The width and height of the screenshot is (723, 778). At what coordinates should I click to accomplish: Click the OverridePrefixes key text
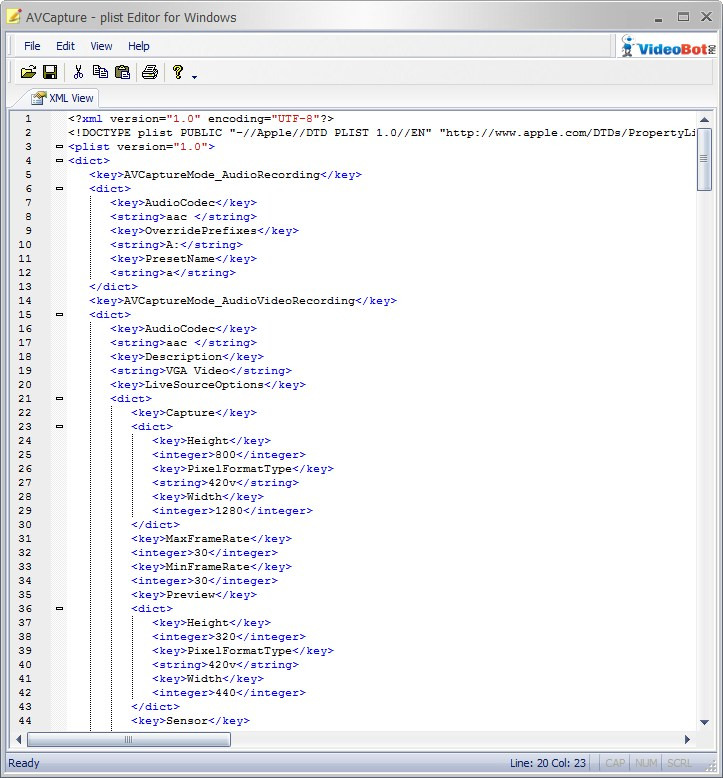(x=201, y=231)
